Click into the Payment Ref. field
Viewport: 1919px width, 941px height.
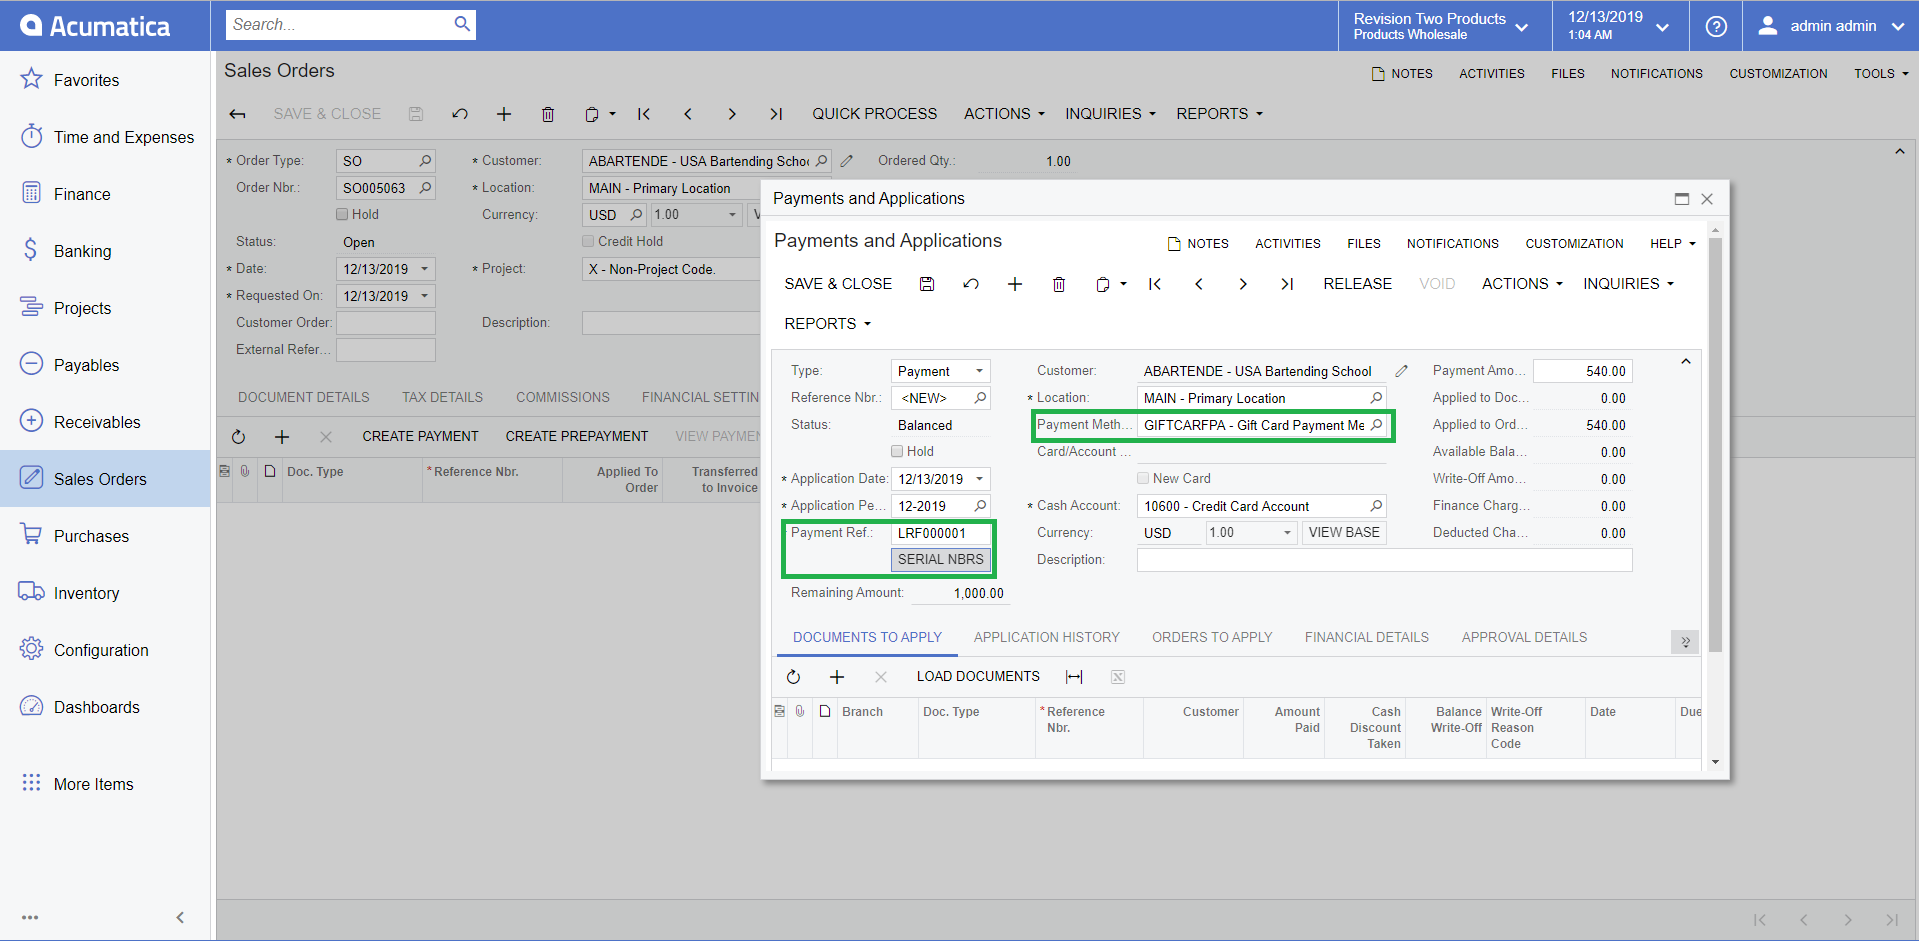[940, 533]
